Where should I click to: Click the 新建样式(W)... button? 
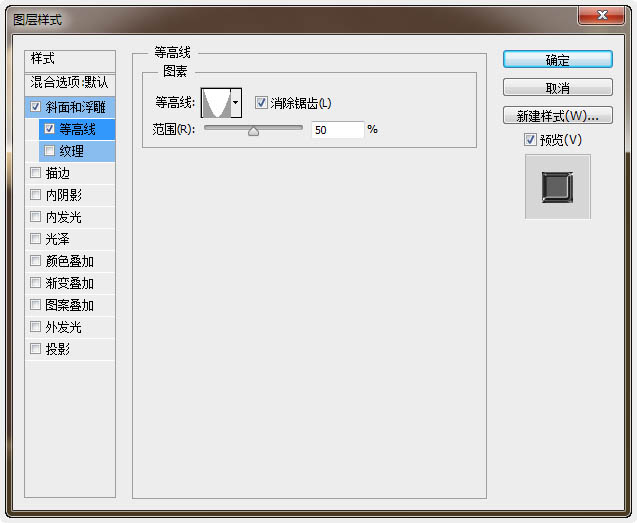point(557,115)
